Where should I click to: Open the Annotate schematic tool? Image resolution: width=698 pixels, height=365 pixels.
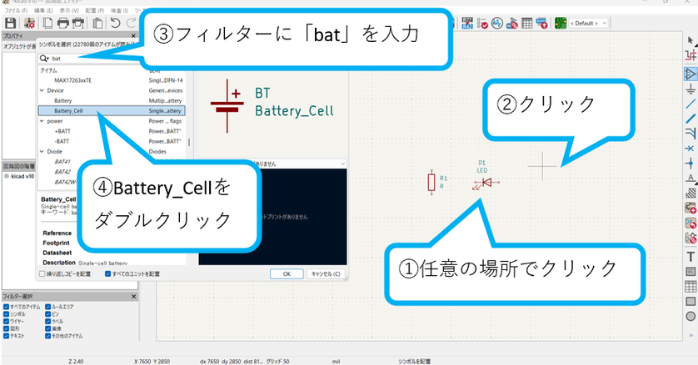pyautogui.click(x=467, y=23)
